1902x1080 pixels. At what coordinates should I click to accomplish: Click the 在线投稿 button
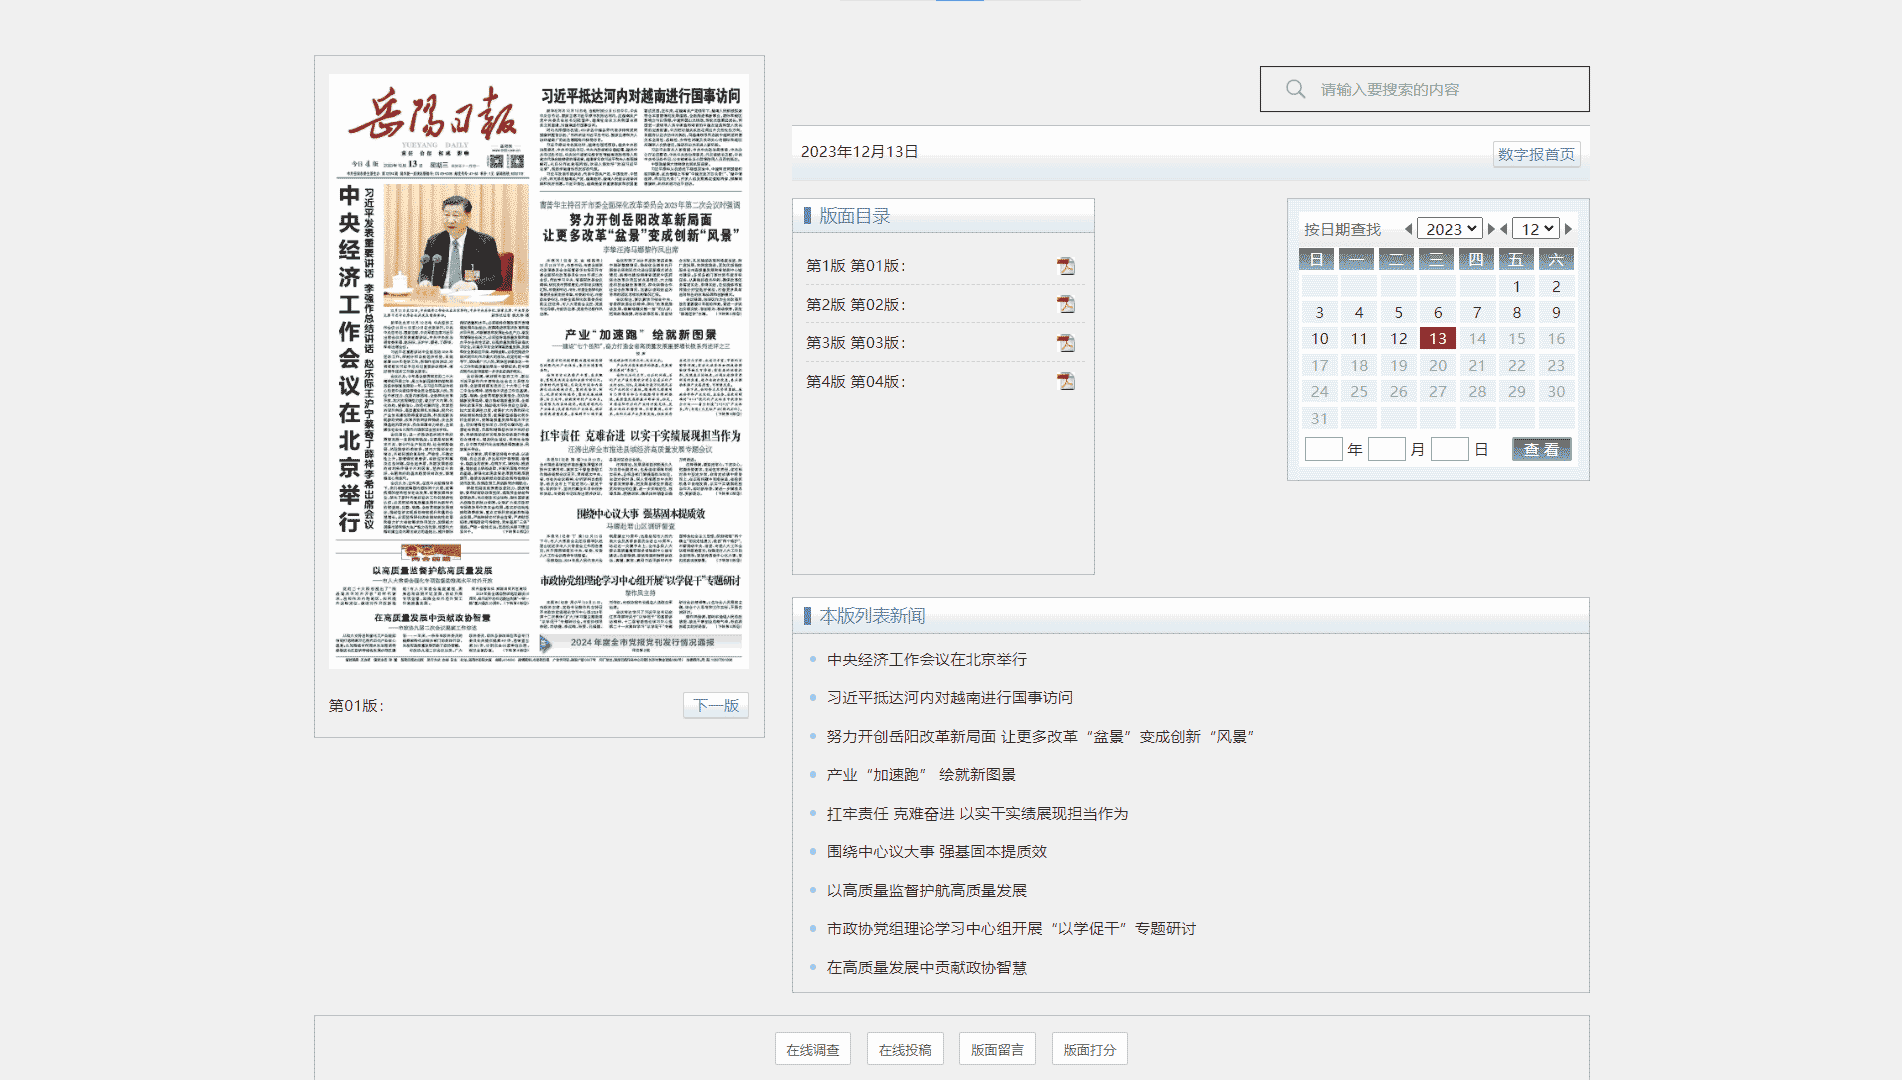(905, 1049)
